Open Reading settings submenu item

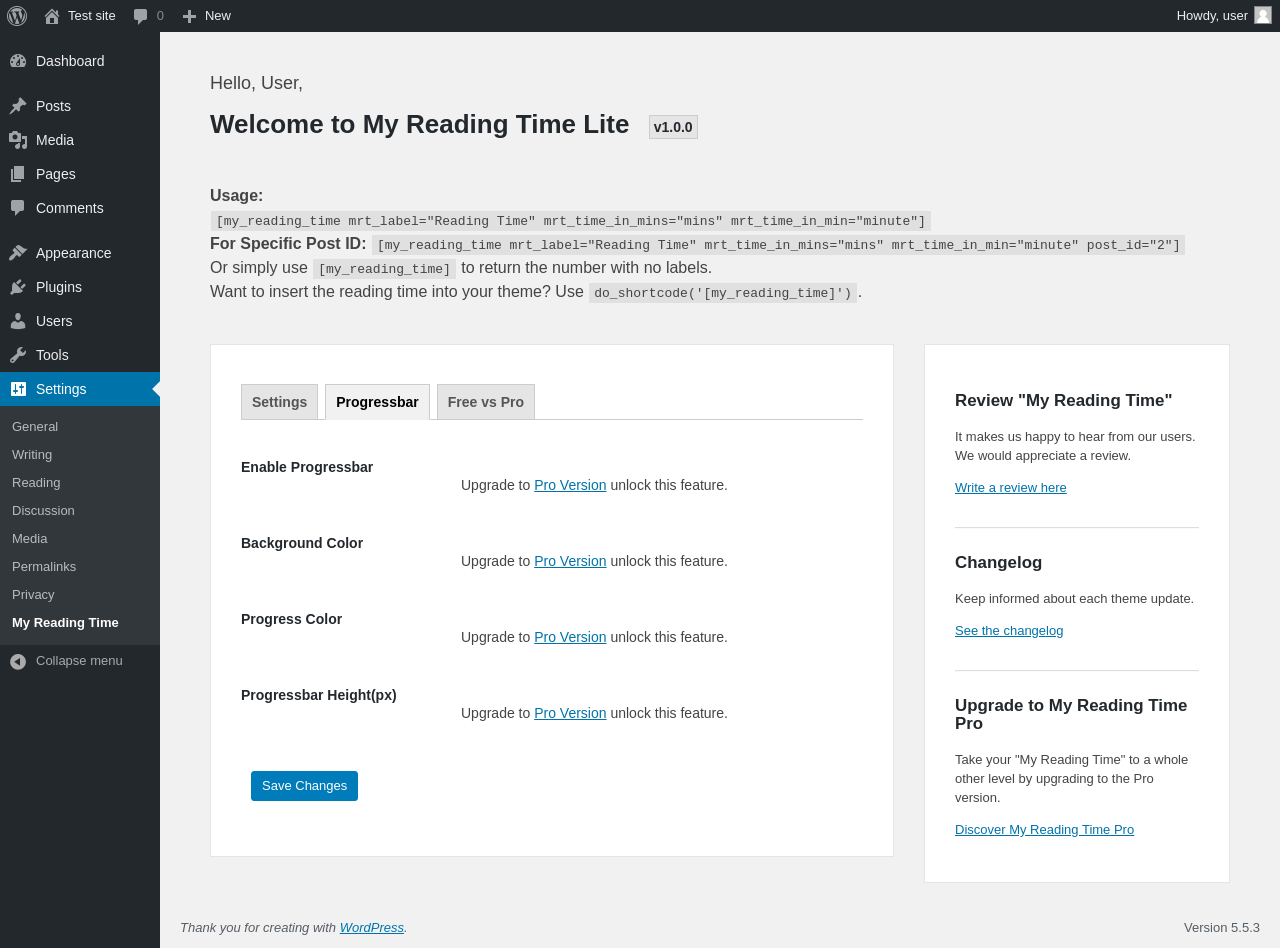tap(36, 483)
